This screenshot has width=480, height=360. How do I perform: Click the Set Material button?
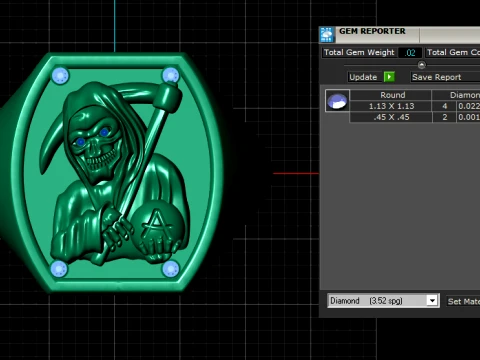(464, 301)
